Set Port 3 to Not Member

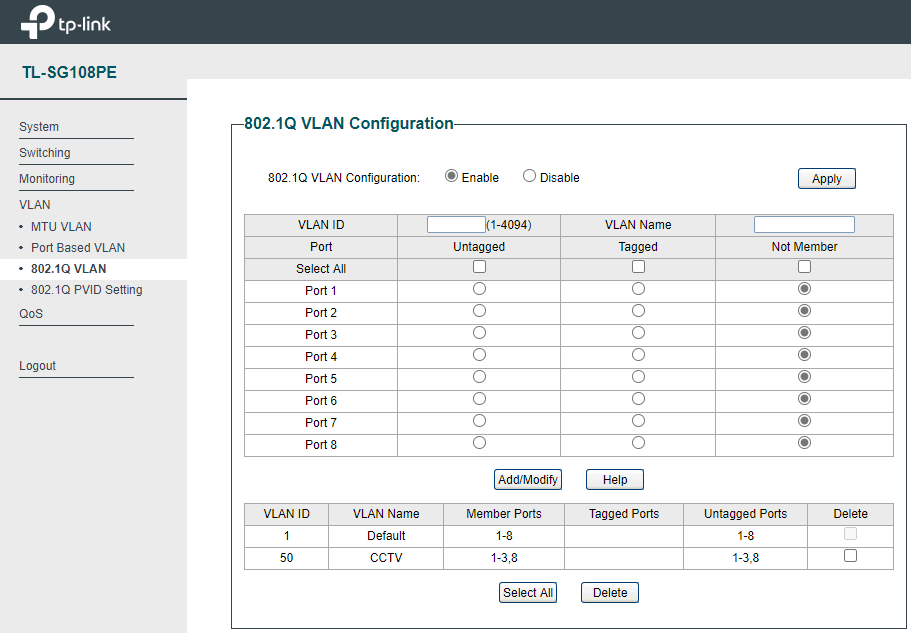805,333
